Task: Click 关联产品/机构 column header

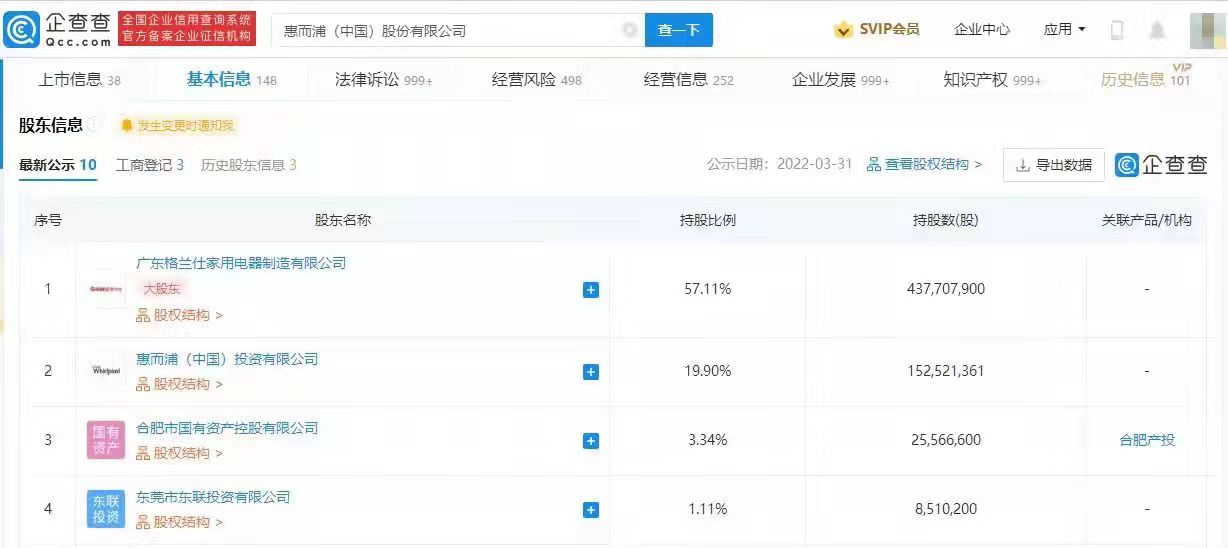Action: coord(1147,220)
